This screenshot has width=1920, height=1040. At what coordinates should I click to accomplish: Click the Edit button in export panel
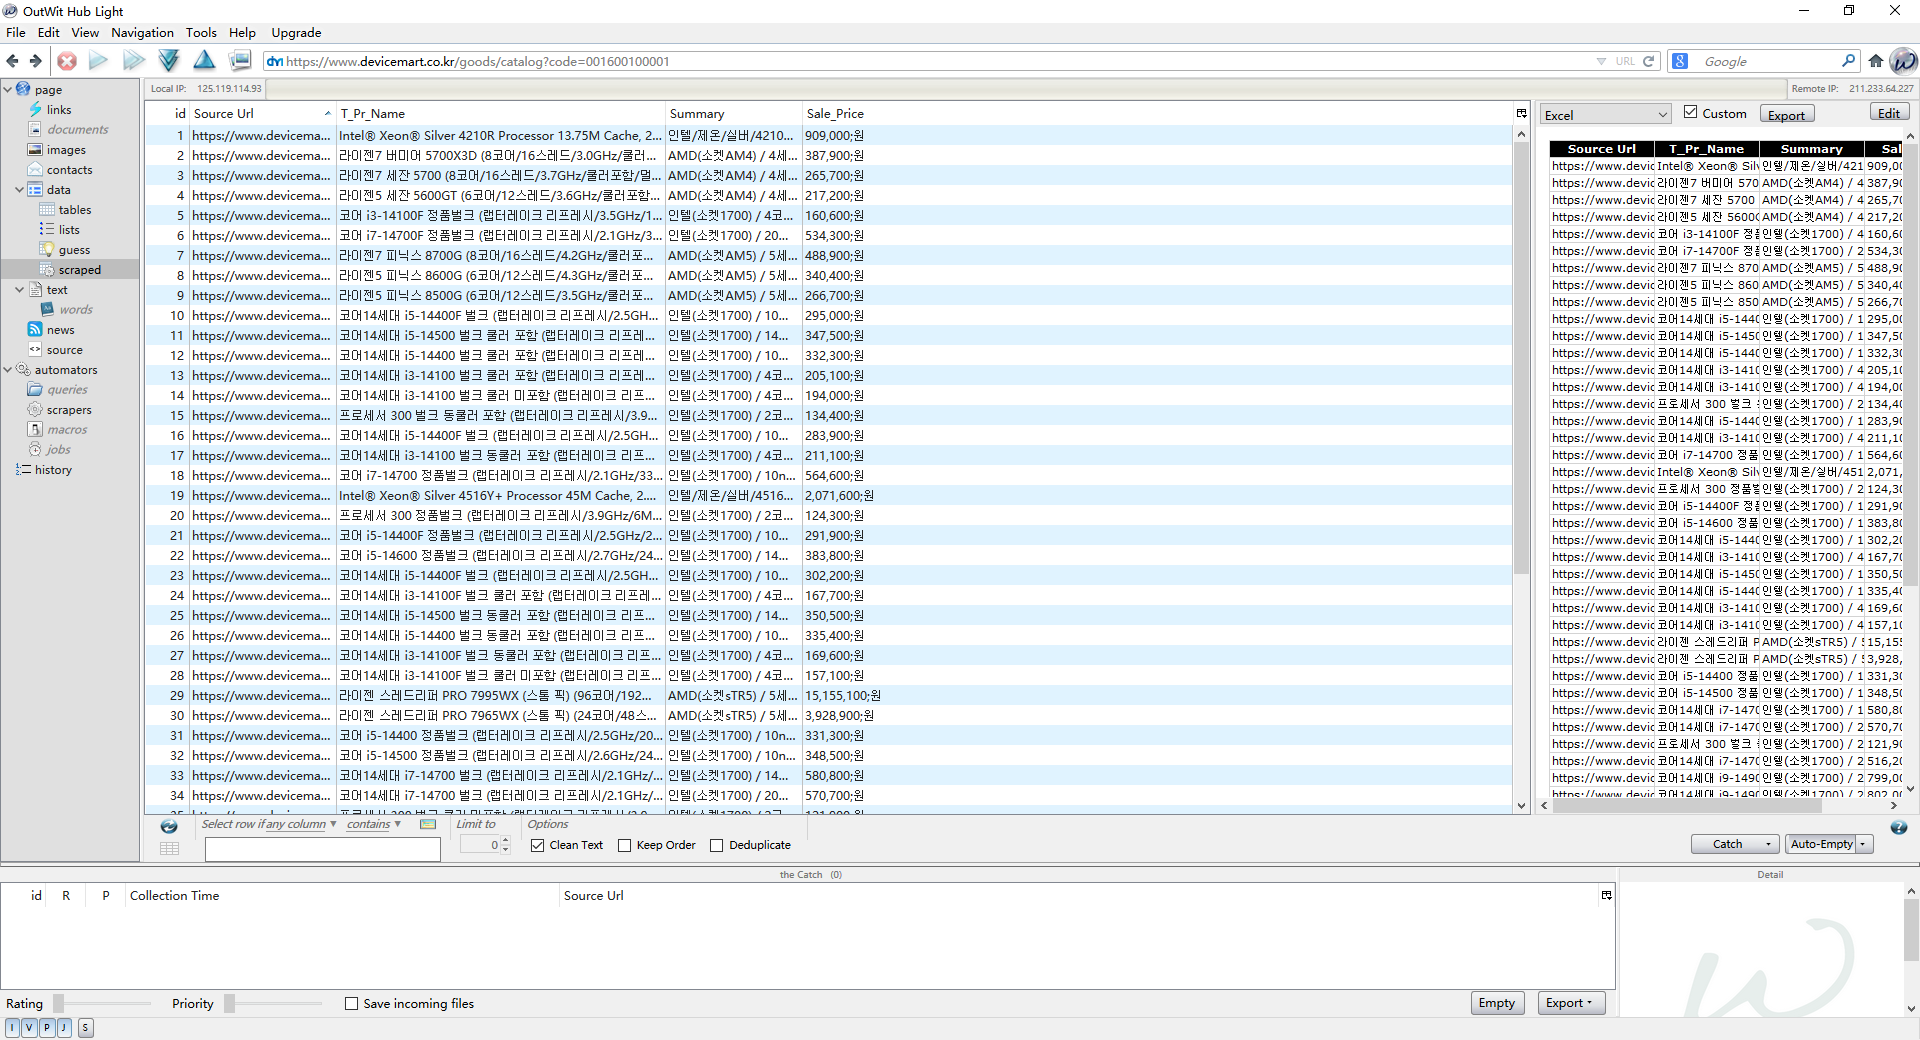1889,113
